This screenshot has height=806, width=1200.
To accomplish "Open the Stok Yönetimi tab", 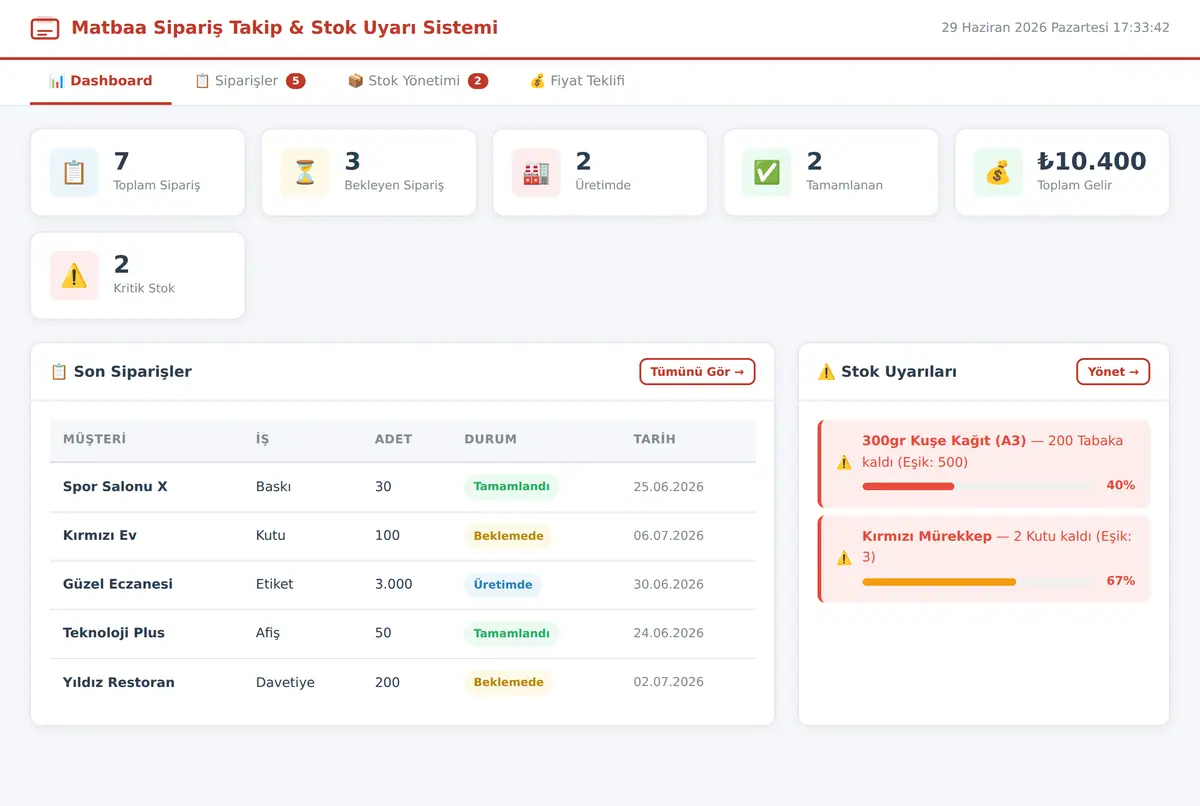I will click(418, 81).
